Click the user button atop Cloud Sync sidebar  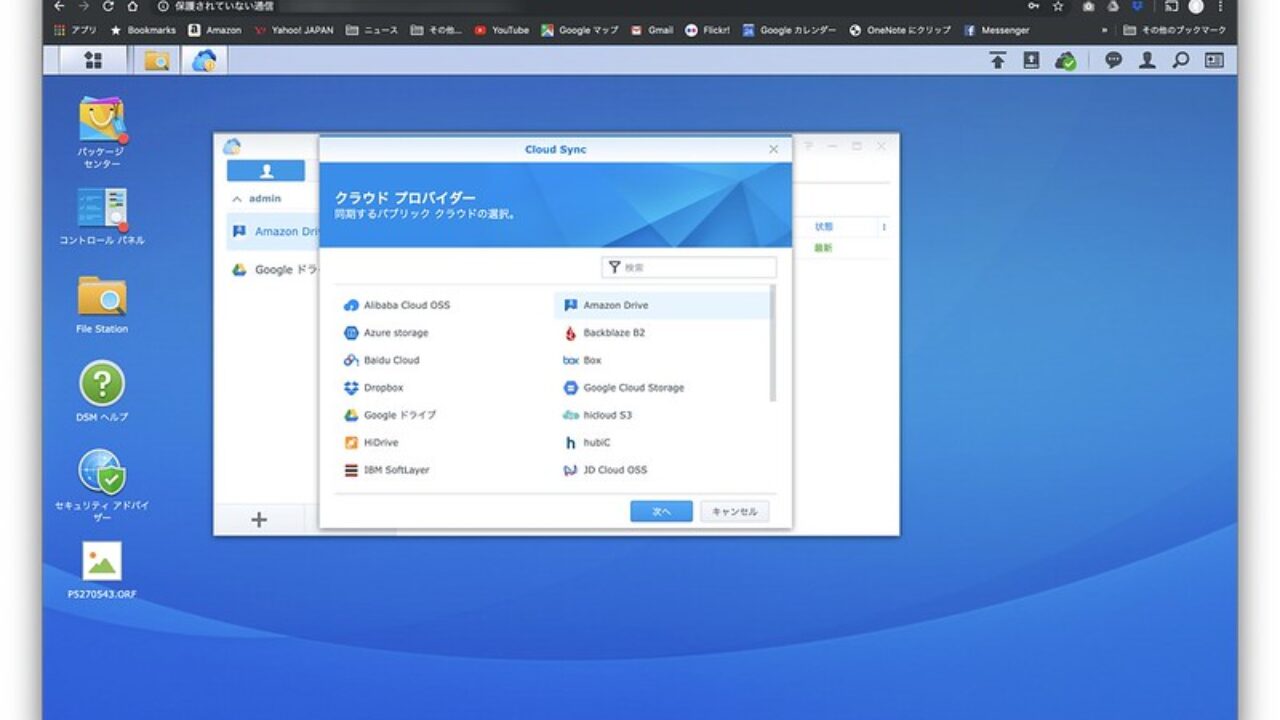(266, 171)
